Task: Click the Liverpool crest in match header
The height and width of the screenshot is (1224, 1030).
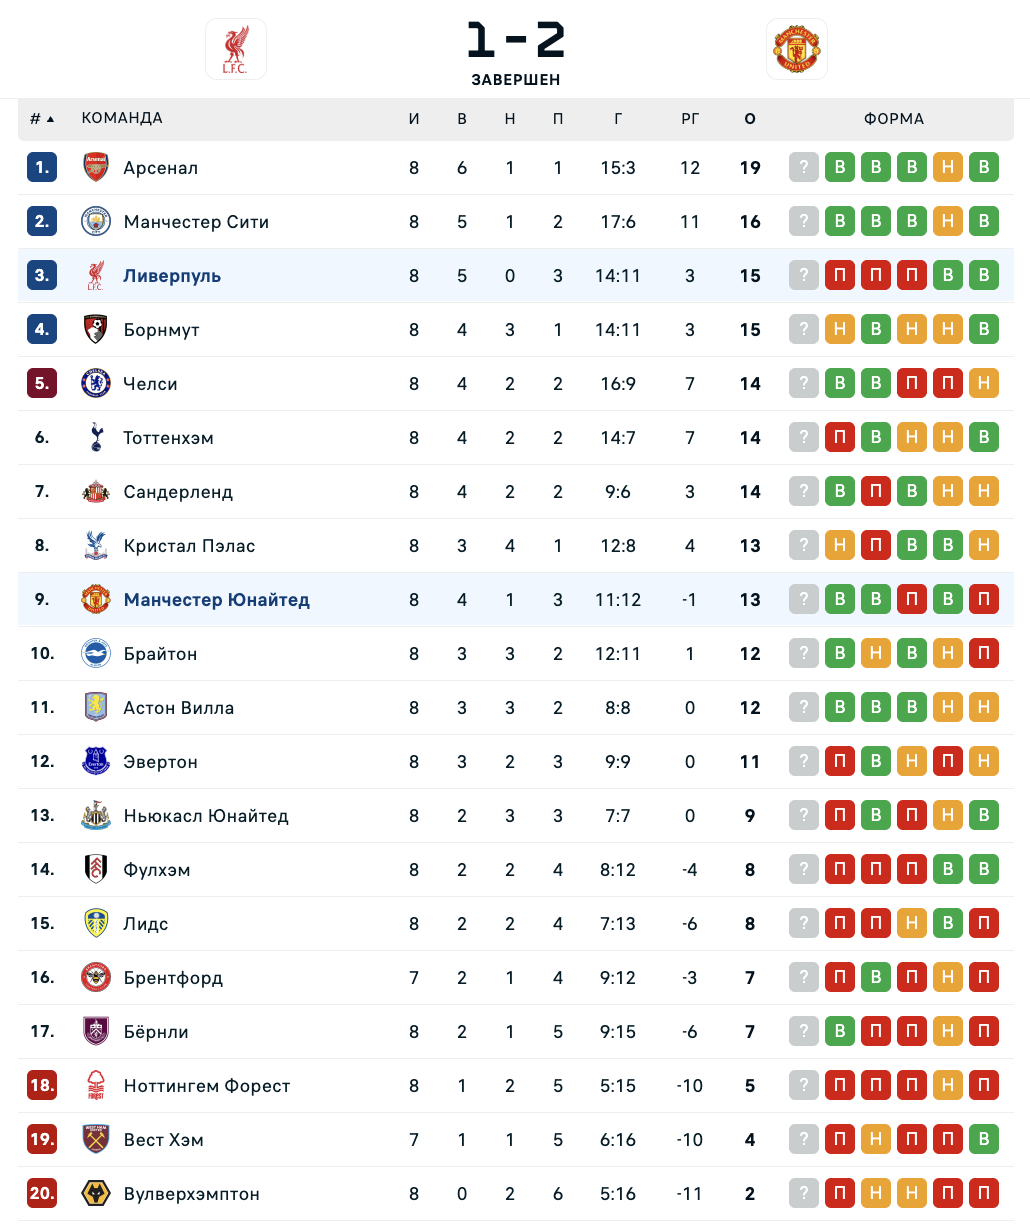Action: tap(236, 49)
